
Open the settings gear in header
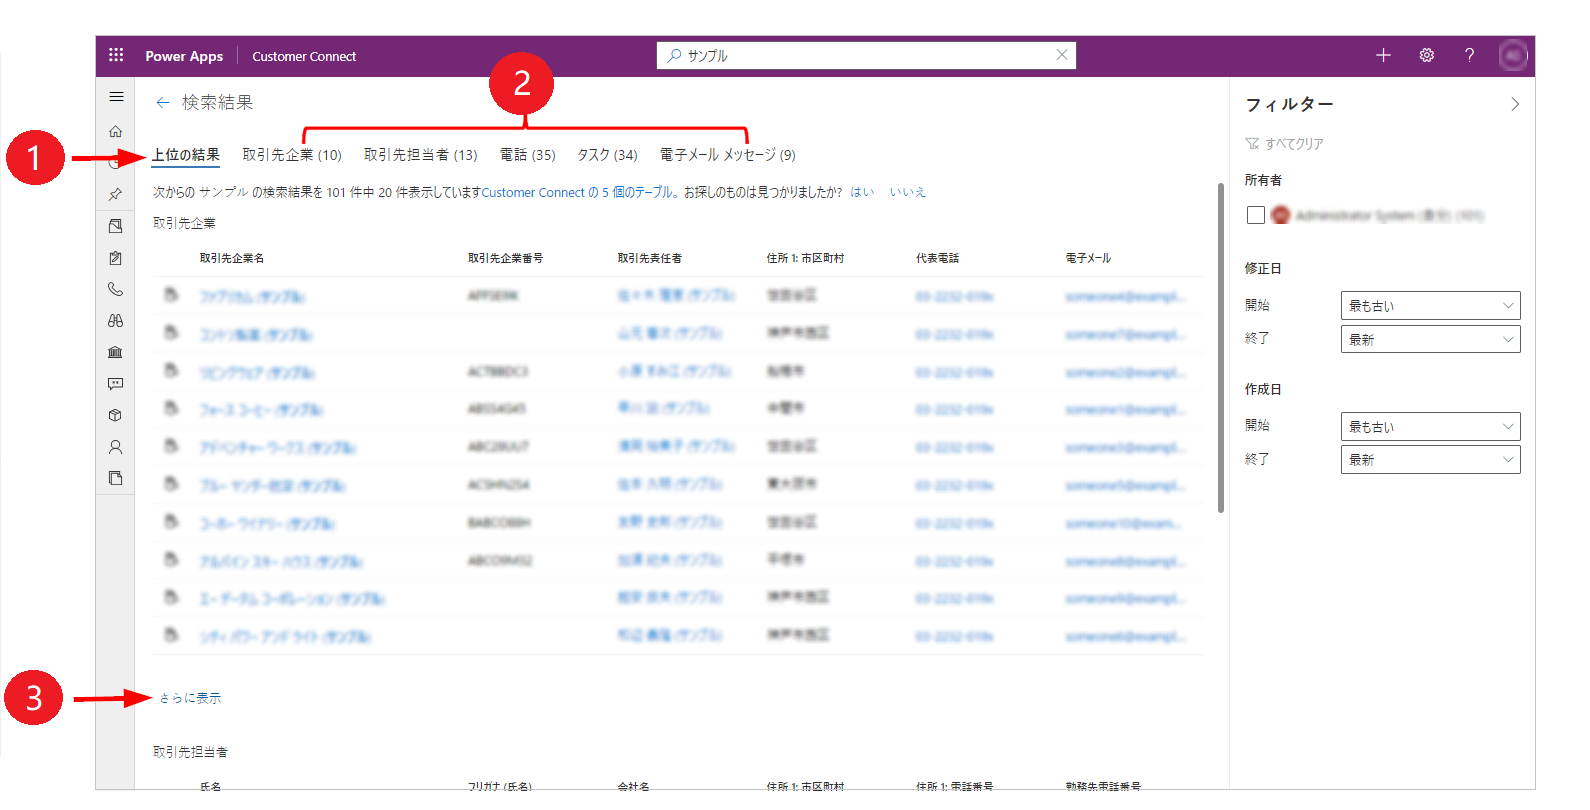click(1427, 55)
